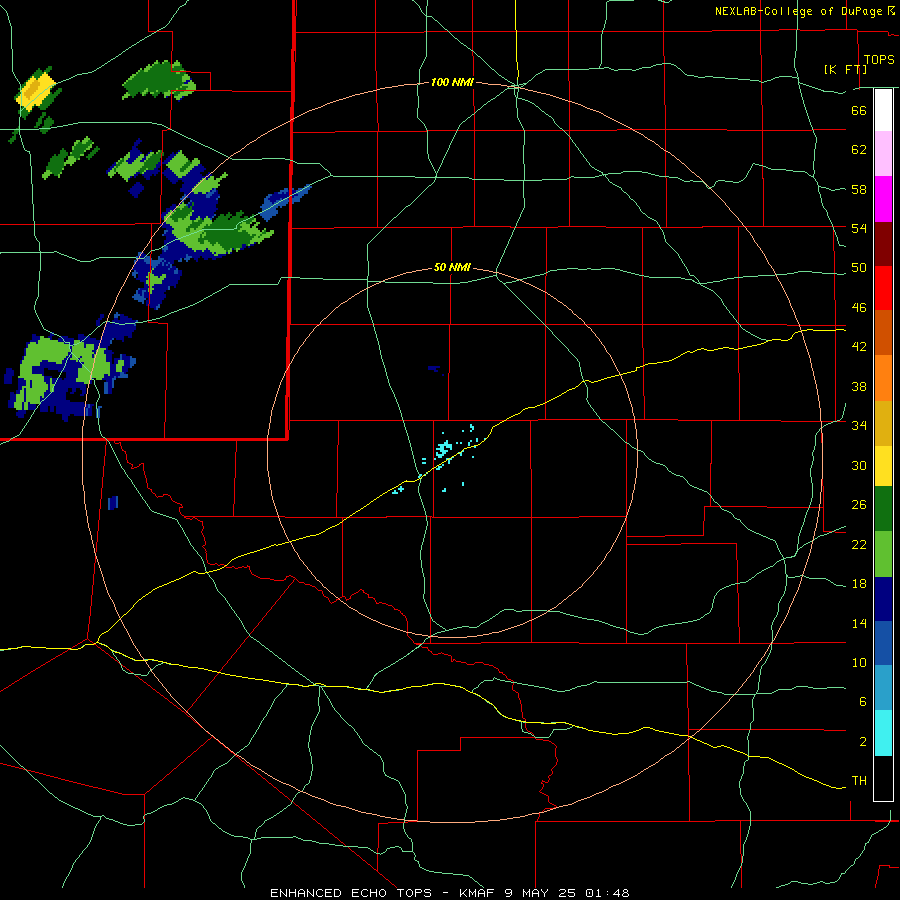Screen dimensions: 900x900
Task: Click the "42" legend value
Action: coord(859,347)
